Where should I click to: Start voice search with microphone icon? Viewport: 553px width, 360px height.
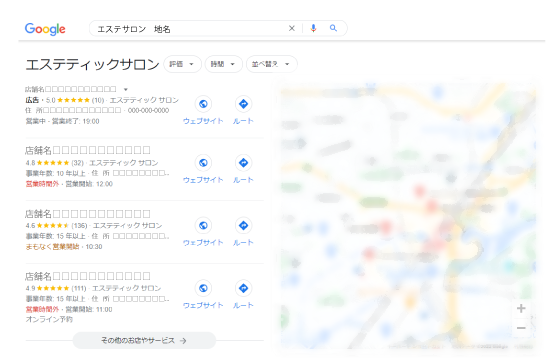point(313,28)
